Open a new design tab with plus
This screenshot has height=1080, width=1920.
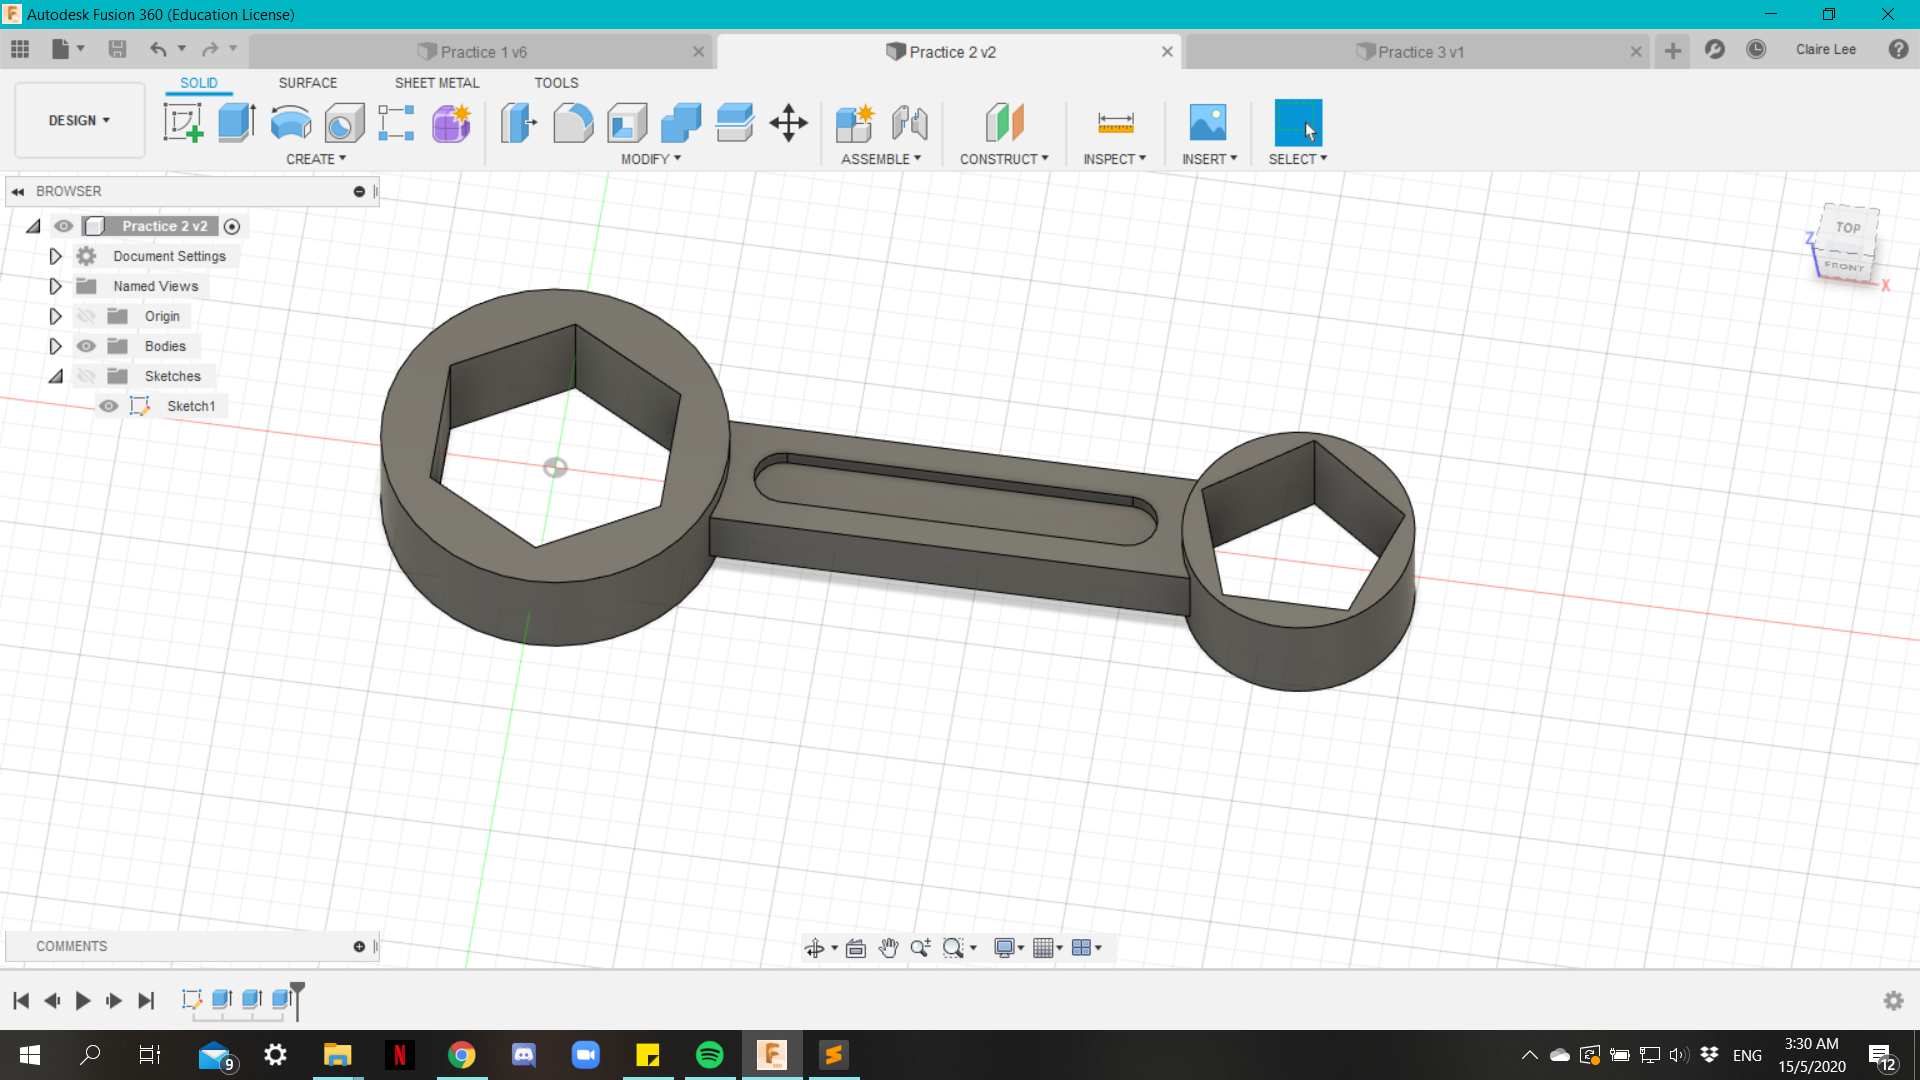[x=1673, y=51]
